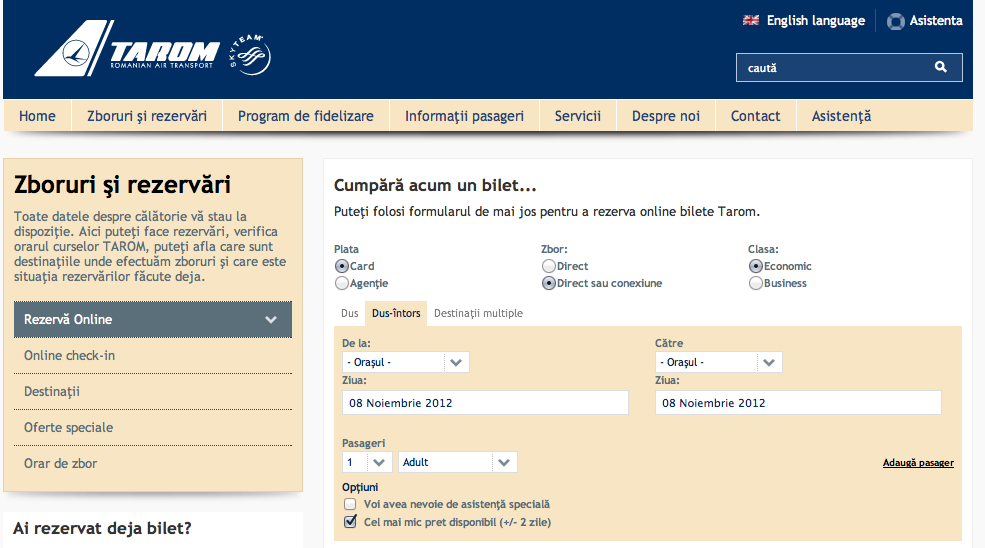Uncheck the lowest available price option
This screenshot has height=548, width=985.
tap(350, 522)
